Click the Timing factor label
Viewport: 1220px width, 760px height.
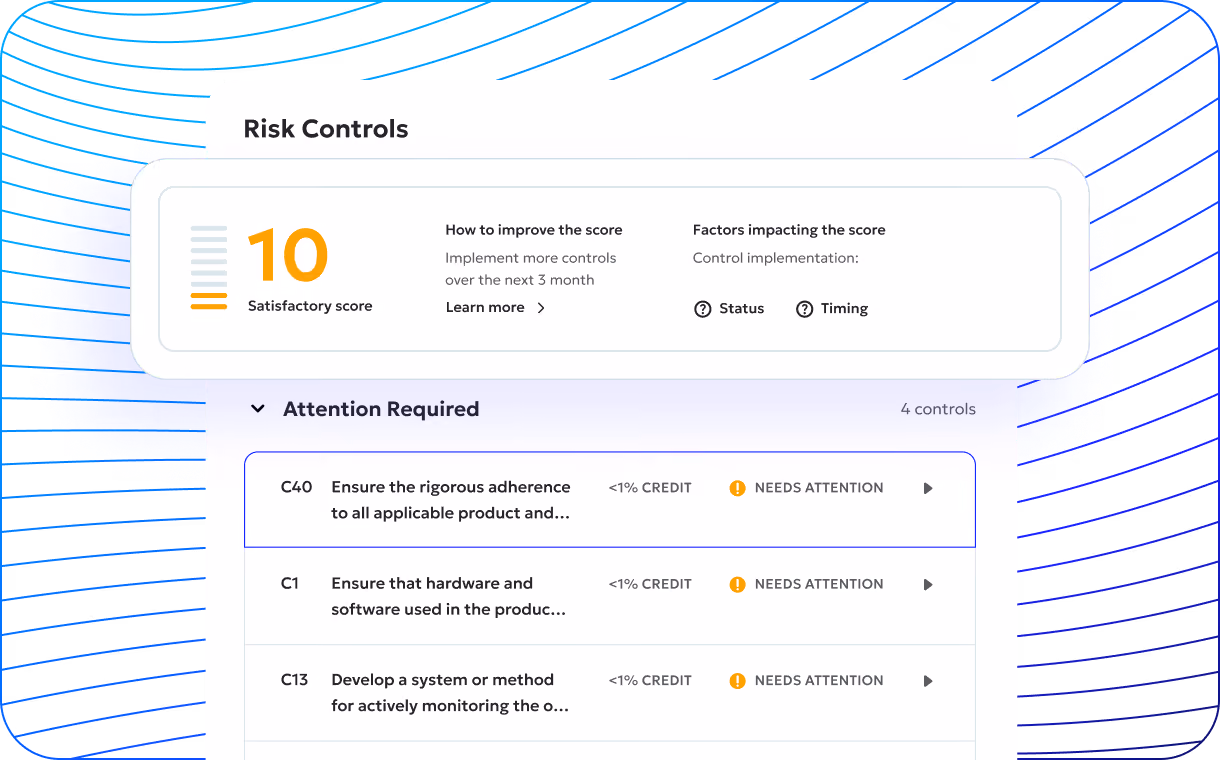point(844,309)
